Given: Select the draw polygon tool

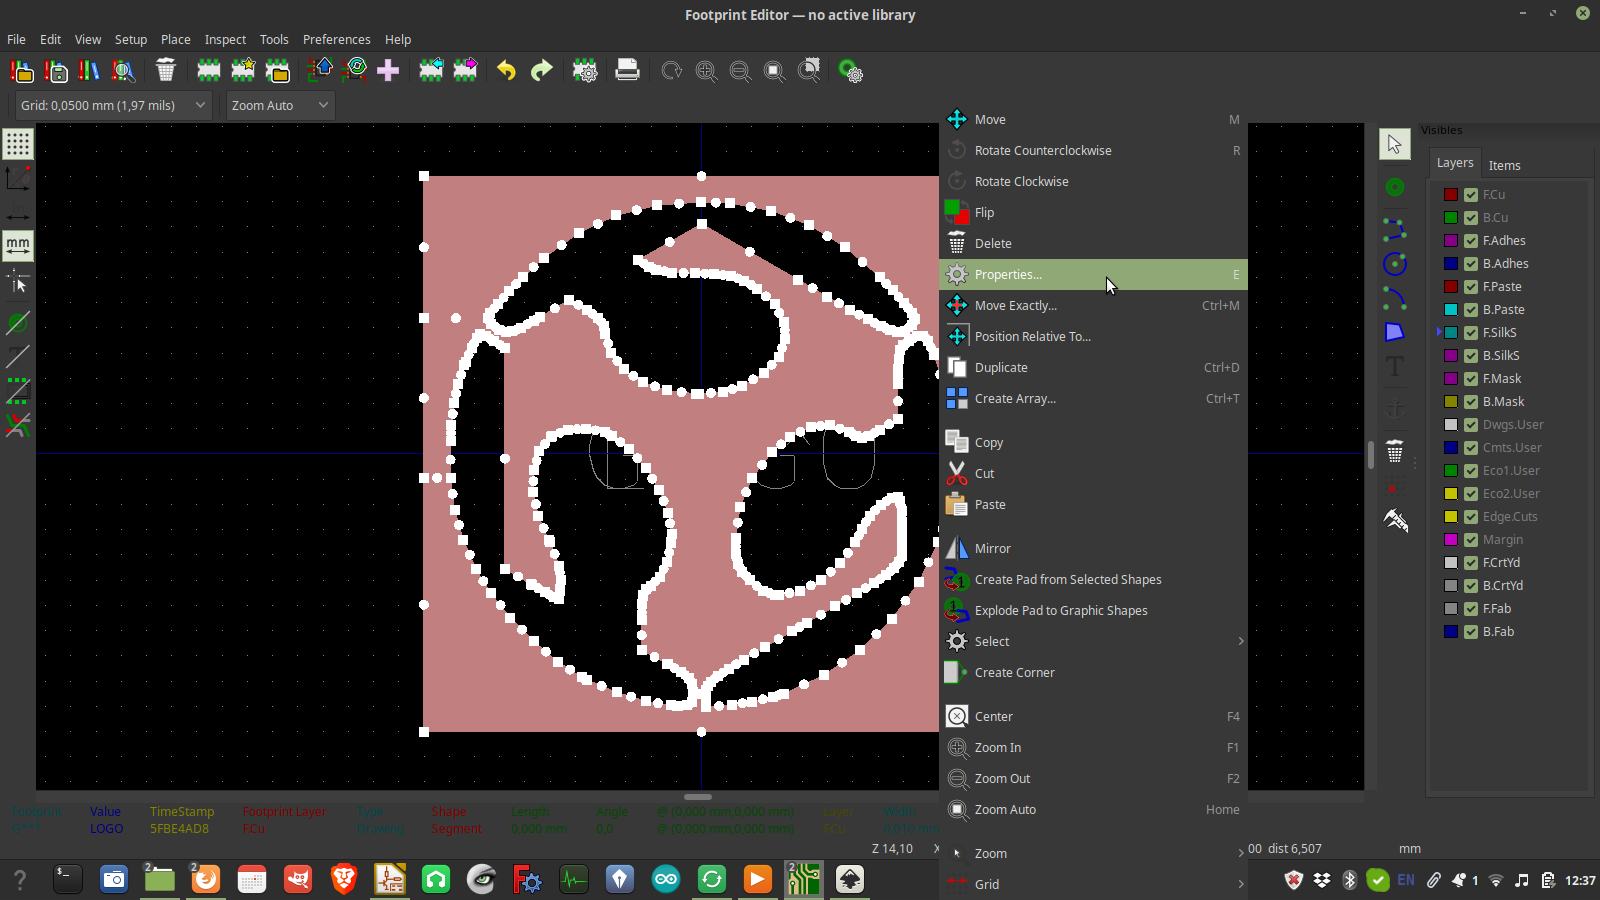Looking at the screenshot, I should [1394, 332].
